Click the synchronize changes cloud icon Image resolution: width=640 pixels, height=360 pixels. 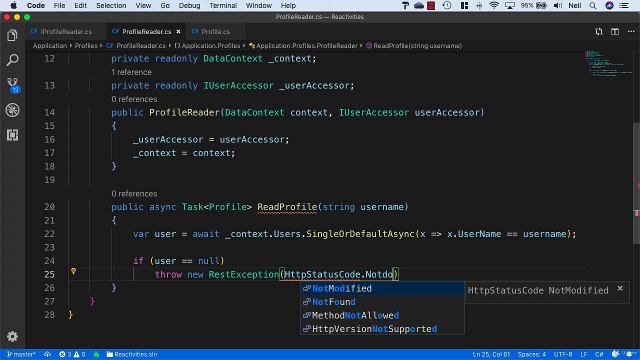pos(47,354)
